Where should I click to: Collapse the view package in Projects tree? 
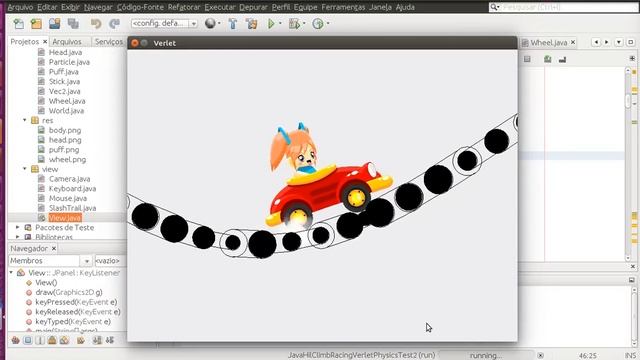pyautogui.click(x=24, y=169)
